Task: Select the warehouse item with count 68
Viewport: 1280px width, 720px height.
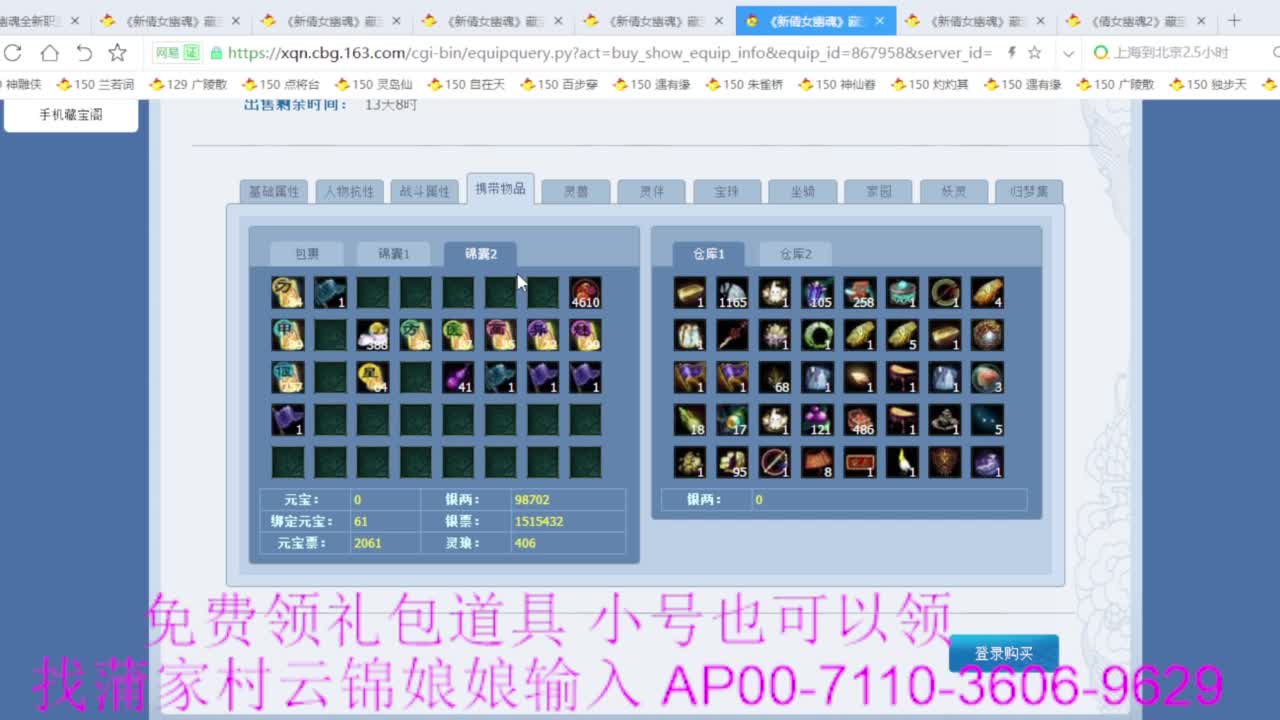Action: tap(775, 377)
